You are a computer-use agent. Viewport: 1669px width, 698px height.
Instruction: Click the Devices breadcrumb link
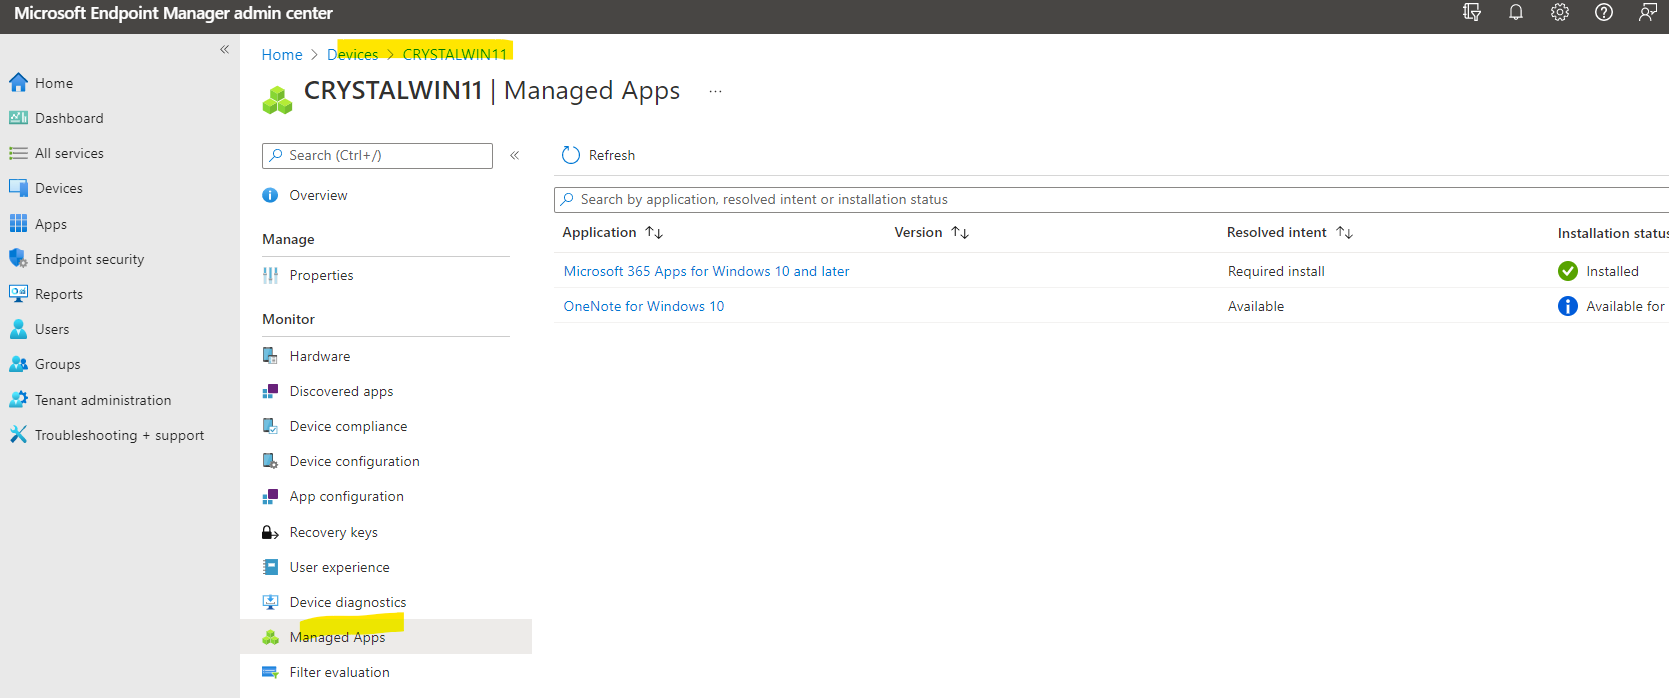tap(353, 55)
